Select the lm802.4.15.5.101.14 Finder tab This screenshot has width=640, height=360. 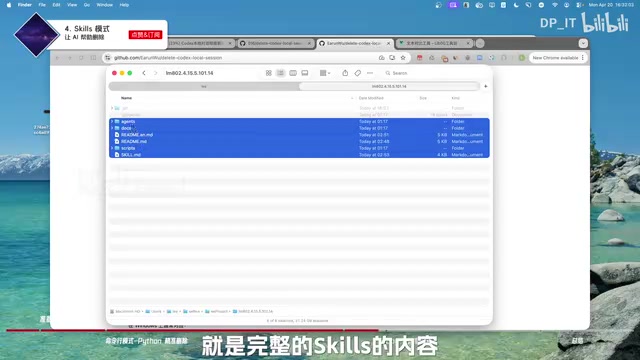(x=389, y=86)
